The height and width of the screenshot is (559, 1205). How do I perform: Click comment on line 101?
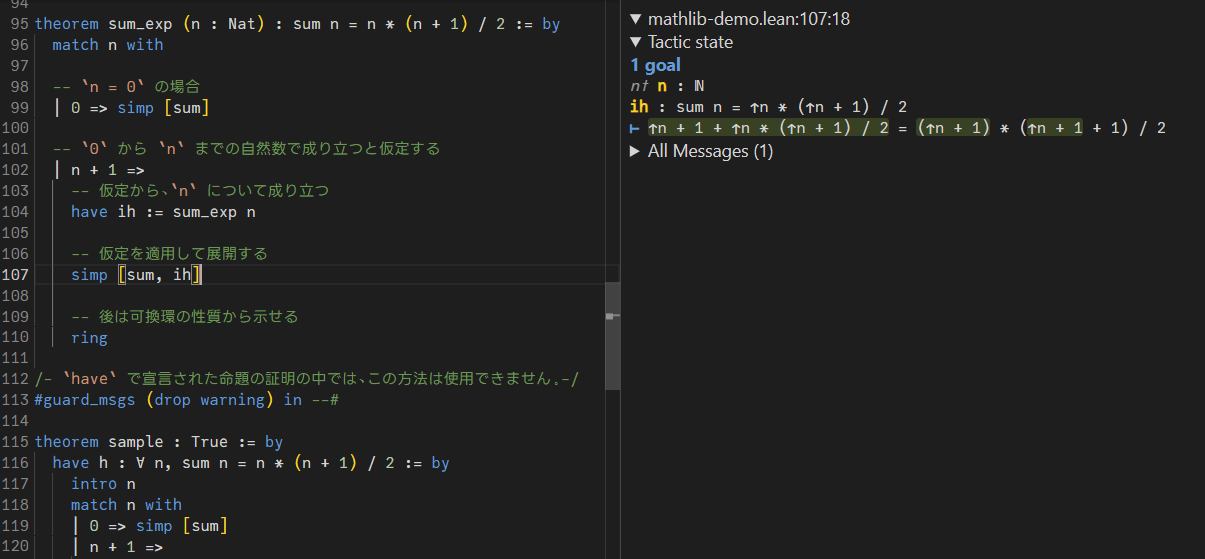[x=246, y=149]
